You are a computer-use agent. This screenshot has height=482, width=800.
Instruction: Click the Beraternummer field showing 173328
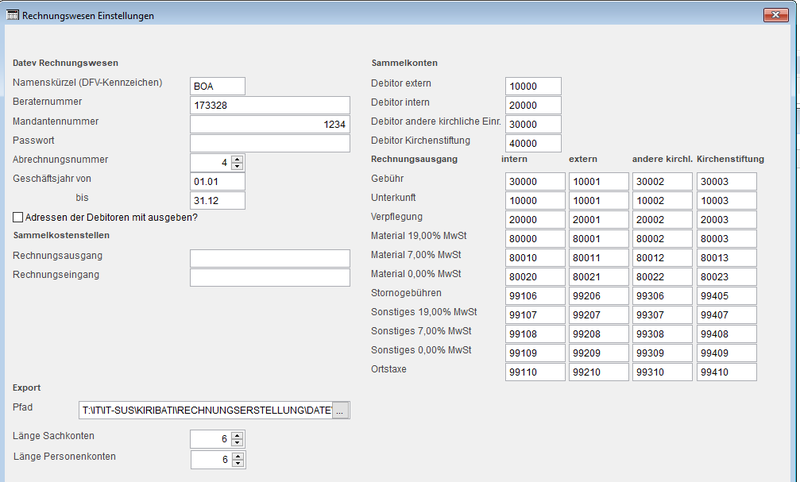pyautogui.click(x=270, y=105)
